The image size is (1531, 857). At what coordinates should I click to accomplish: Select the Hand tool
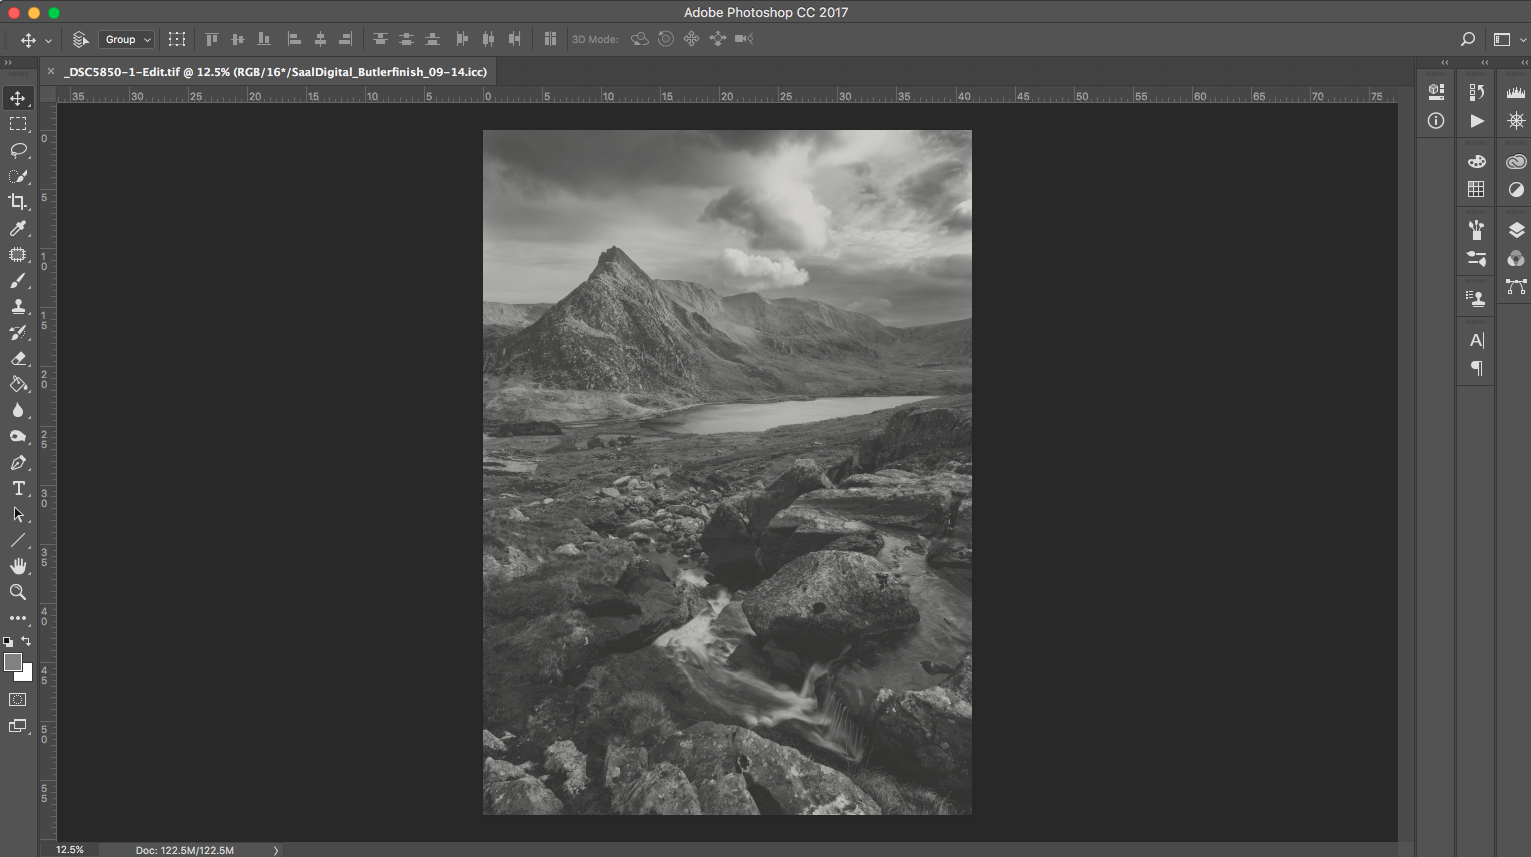pyautogui.click(x=18, y=566)
